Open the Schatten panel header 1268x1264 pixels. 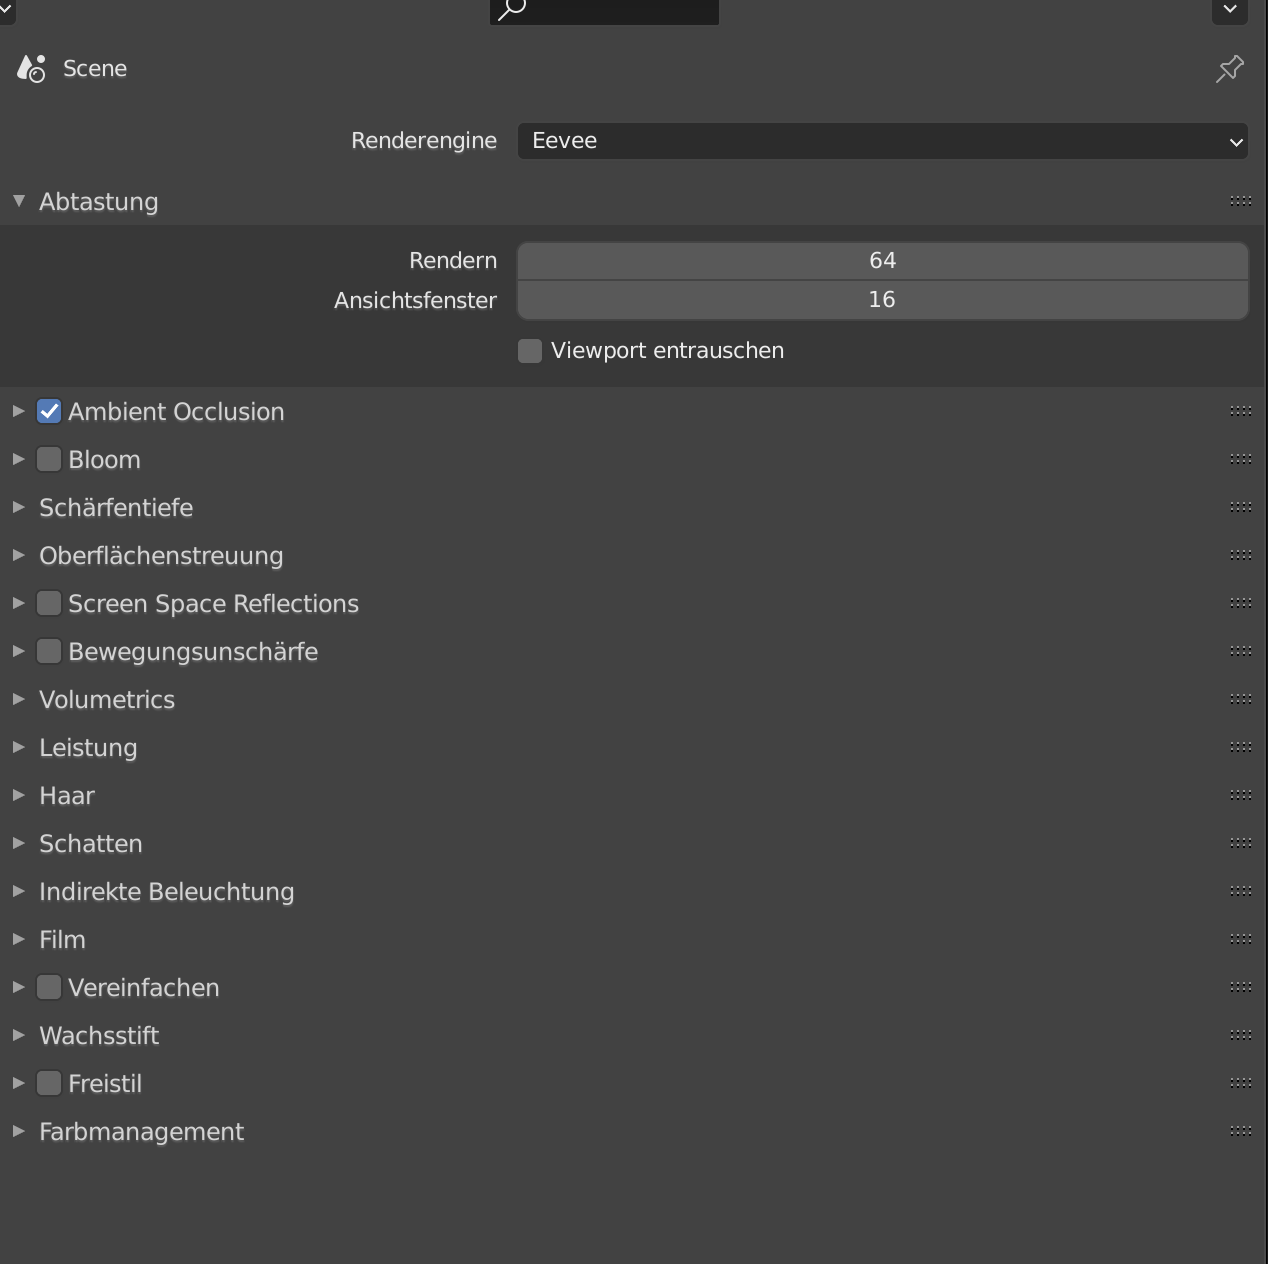[90, 843]
